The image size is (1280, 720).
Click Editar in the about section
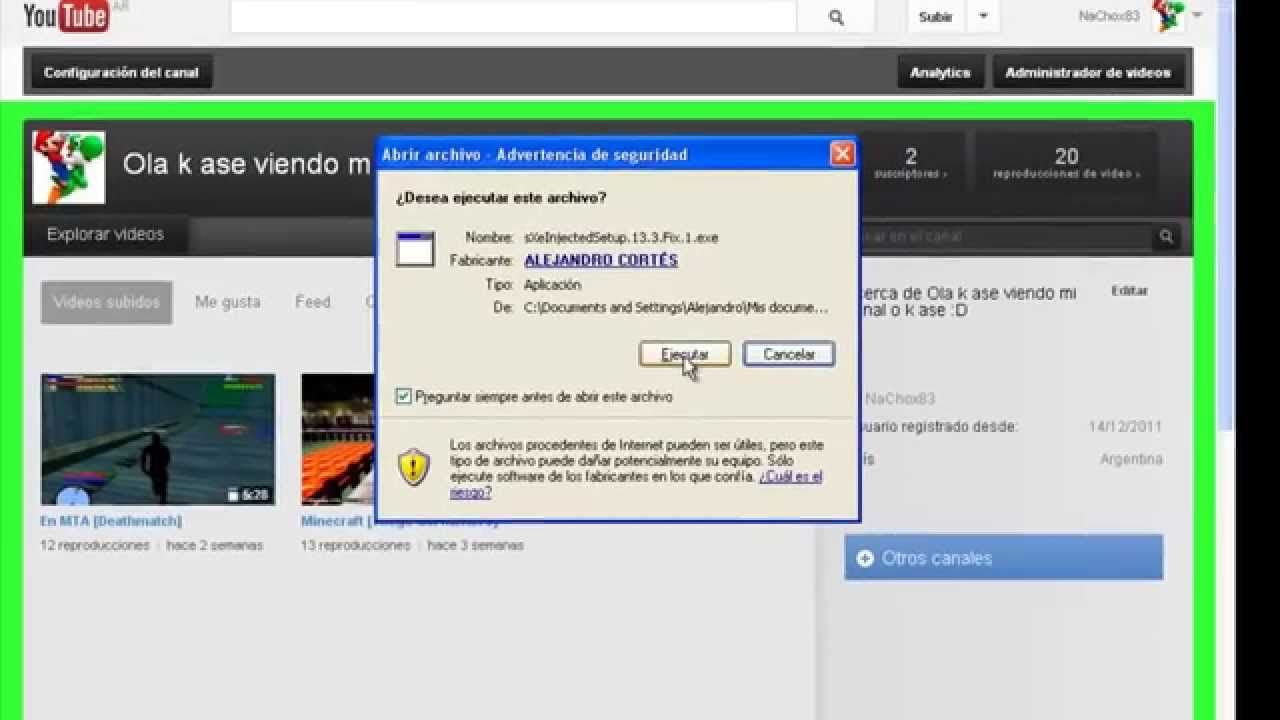pos(1129,291)
